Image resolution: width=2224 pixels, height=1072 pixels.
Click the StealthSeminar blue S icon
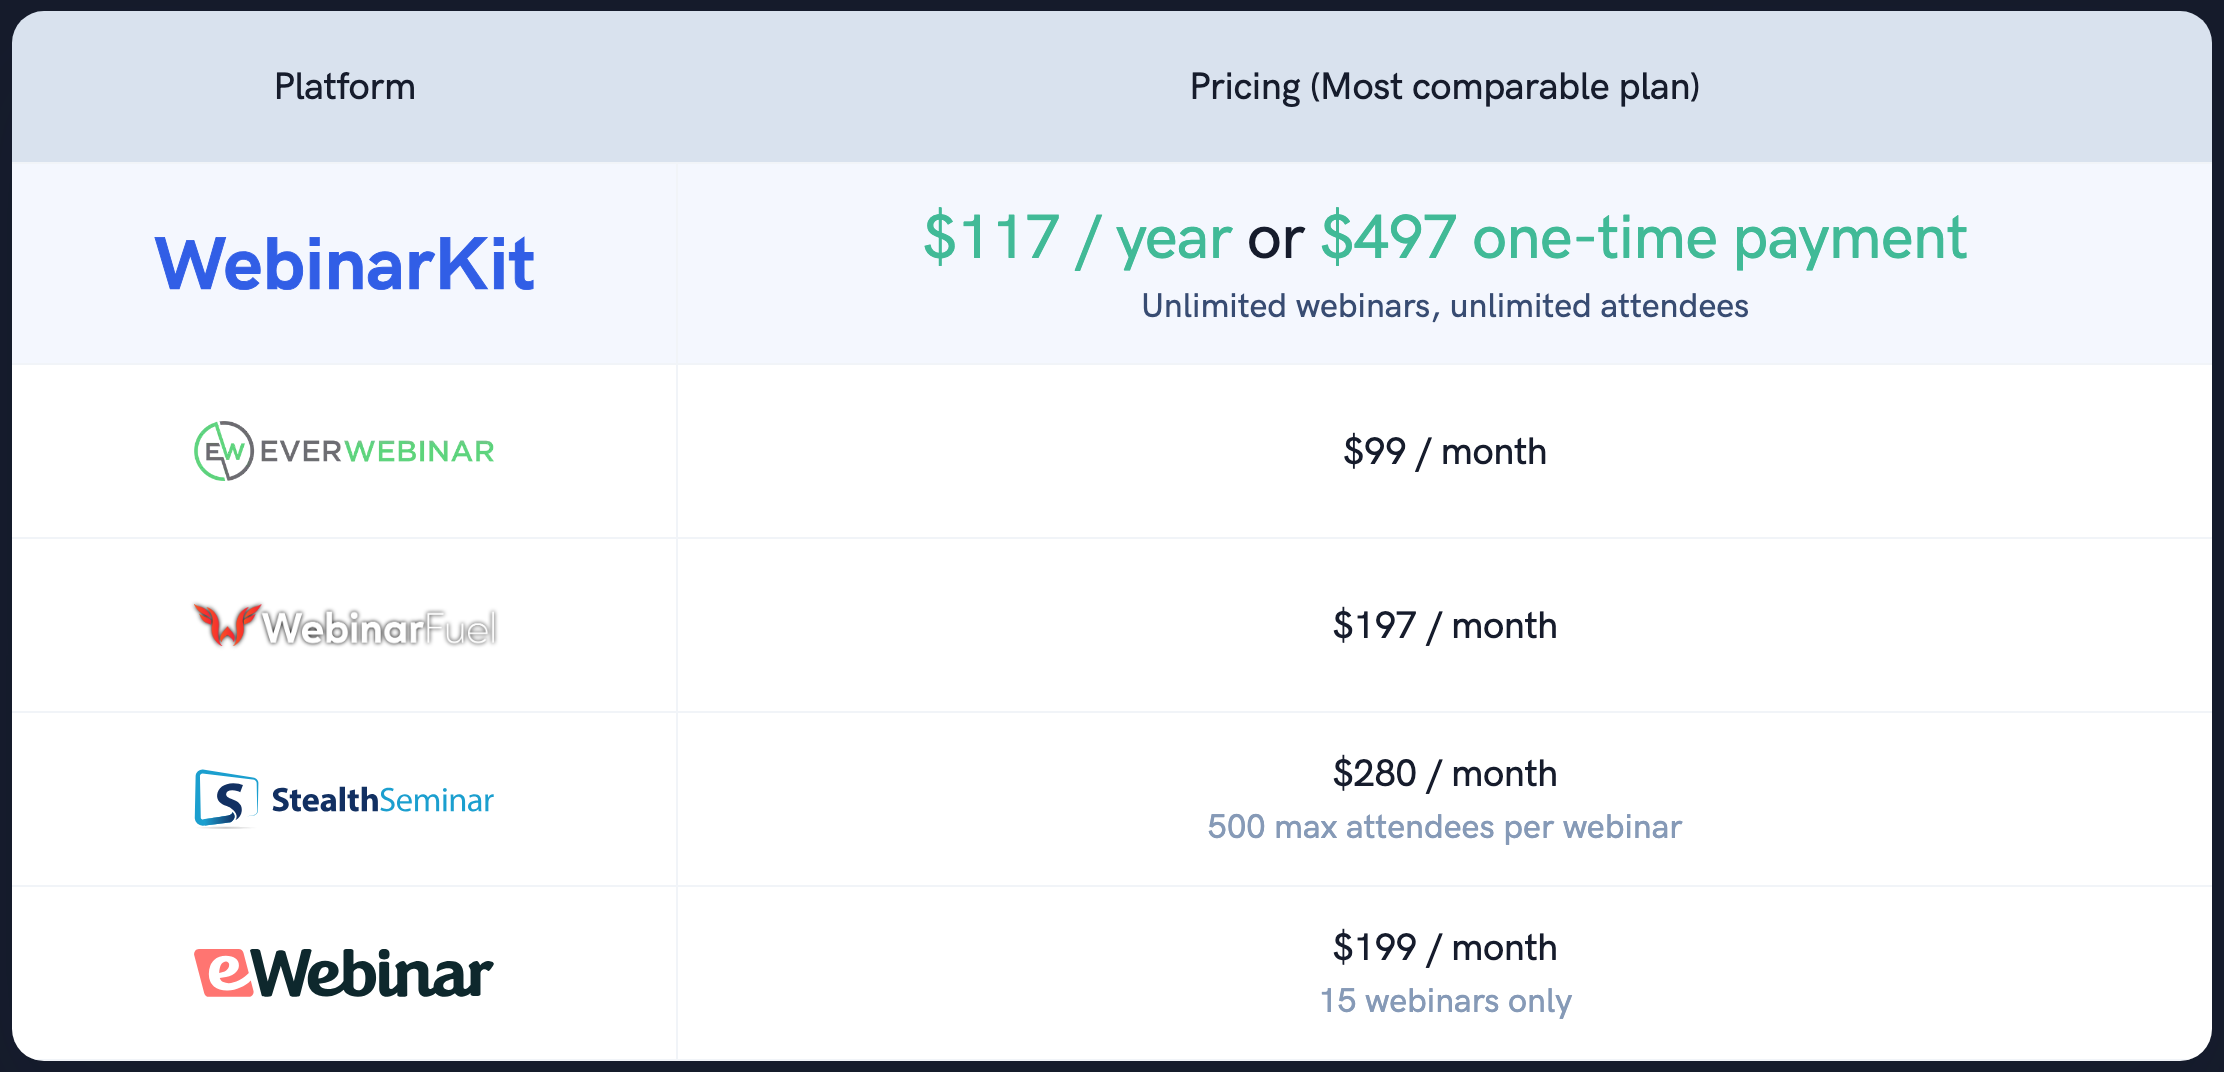point(227,799)
